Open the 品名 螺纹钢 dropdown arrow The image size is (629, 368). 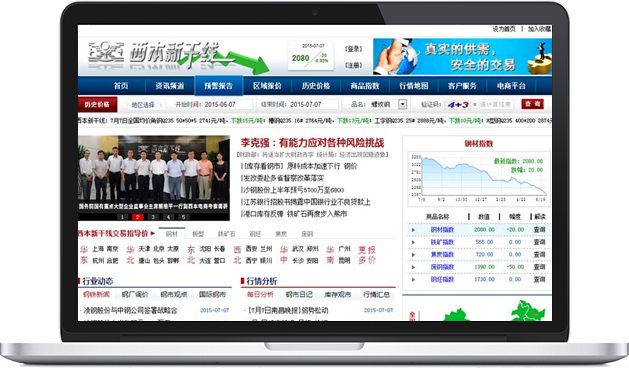click(x=402, y=104)
